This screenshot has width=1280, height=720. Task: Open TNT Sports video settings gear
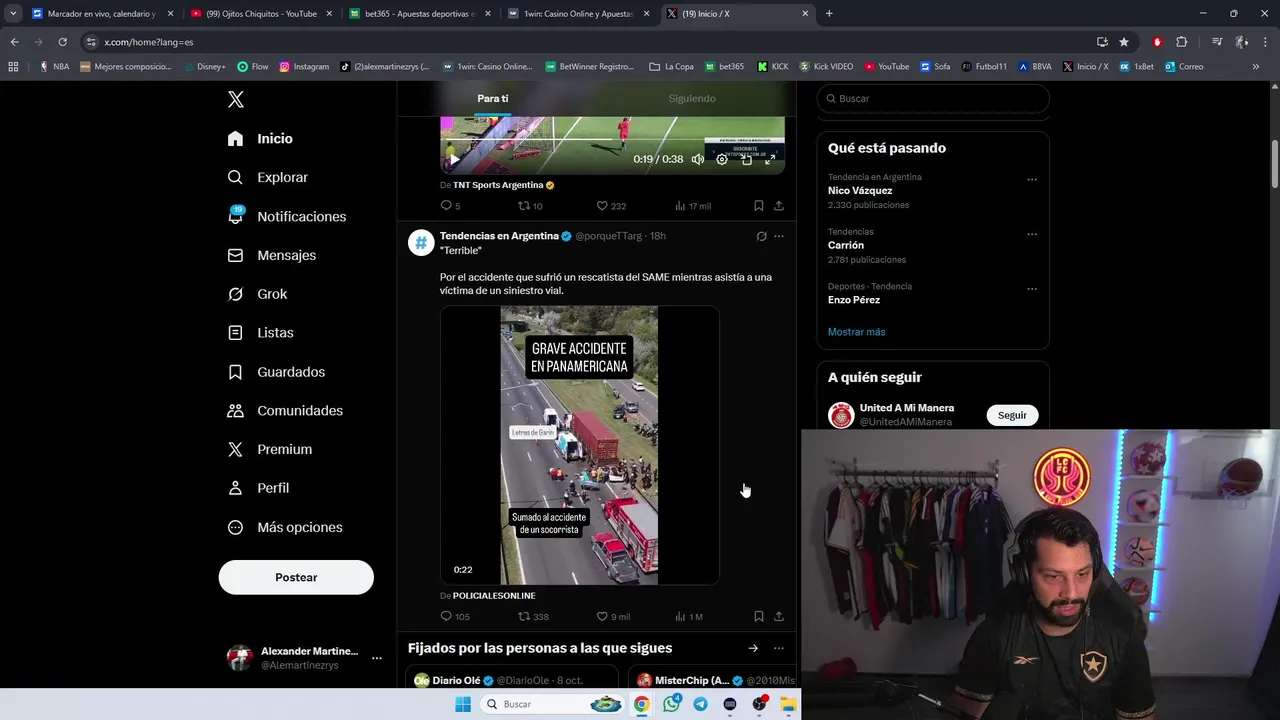click(722, 159)
